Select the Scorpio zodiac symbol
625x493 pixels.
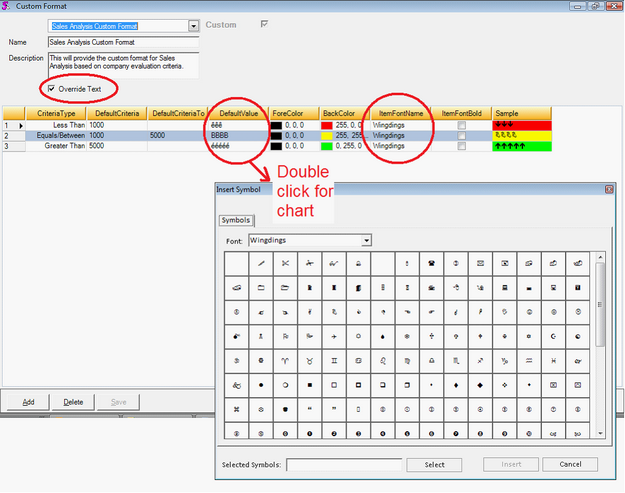456,361
